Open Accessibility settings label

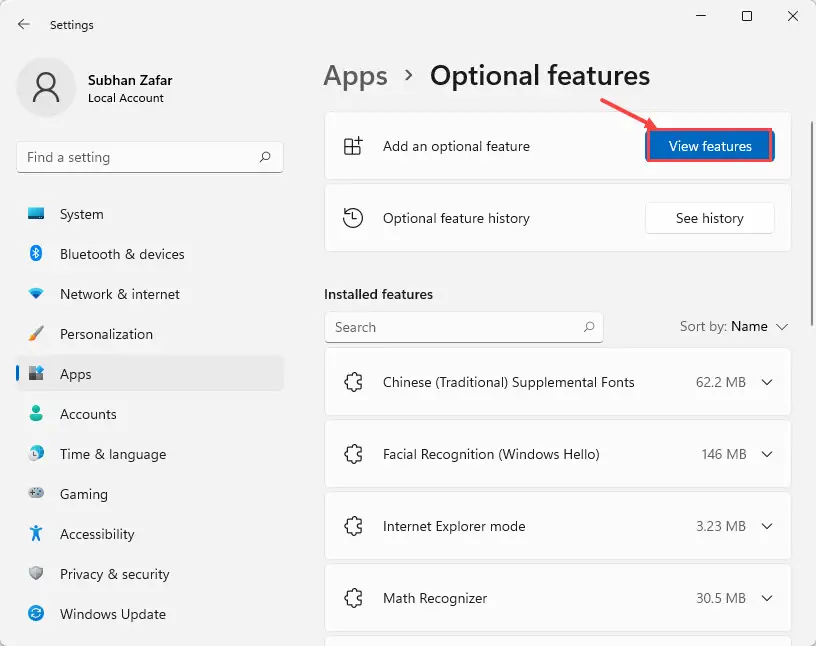[x=97, y=534]
